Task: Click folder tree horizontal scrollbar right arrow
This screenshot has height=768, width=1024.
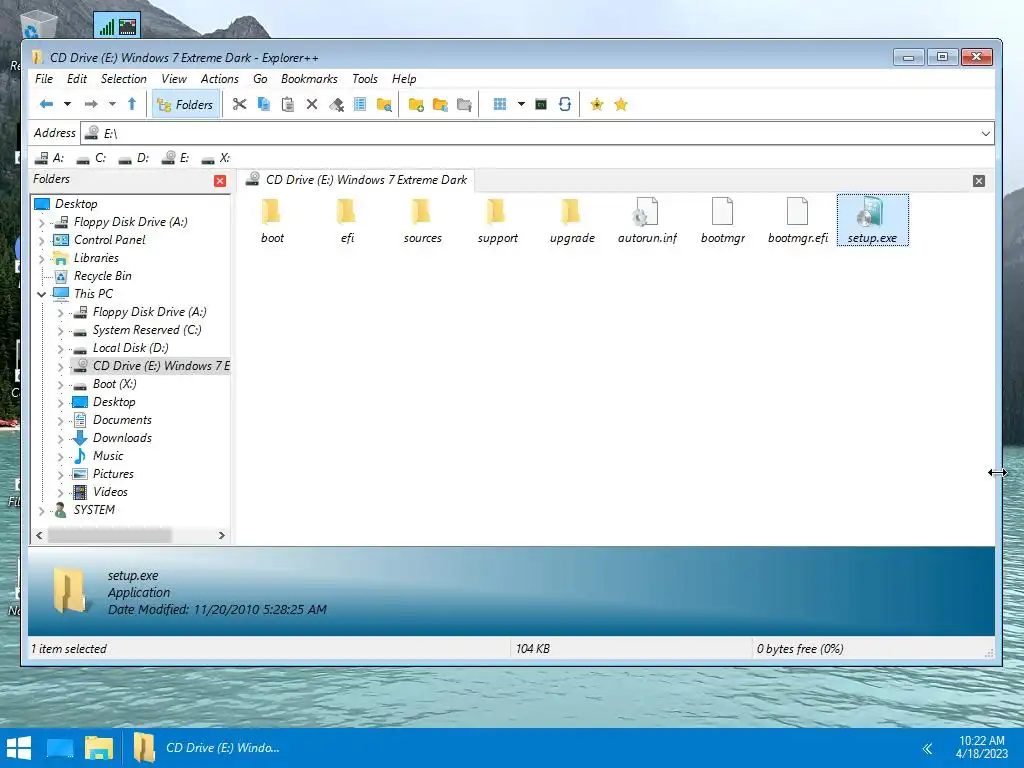Action: (x=221, y=536)
